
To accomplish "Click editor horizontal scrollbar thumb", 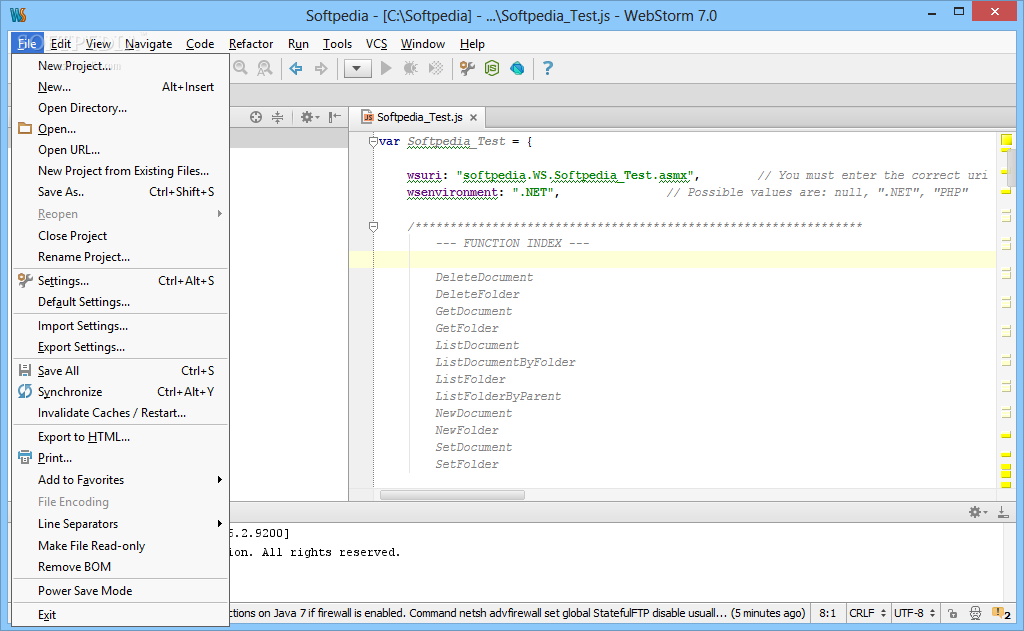I will tap(452, 495).
